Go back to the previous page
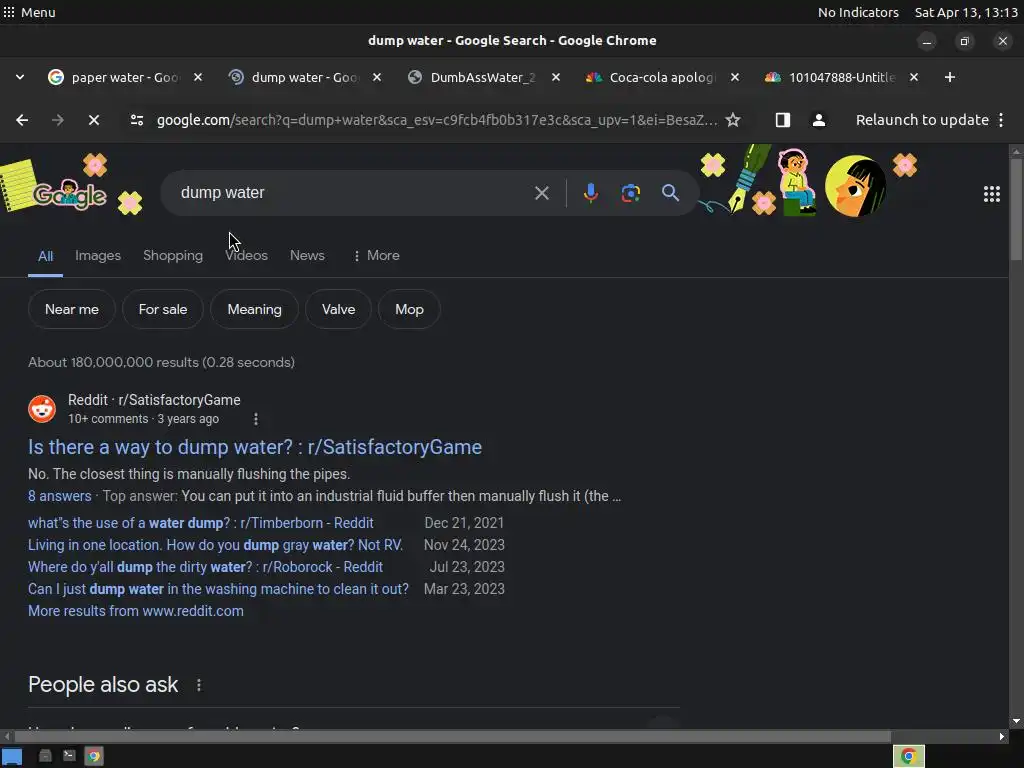 pyautogui.click(x=22, y=120)
